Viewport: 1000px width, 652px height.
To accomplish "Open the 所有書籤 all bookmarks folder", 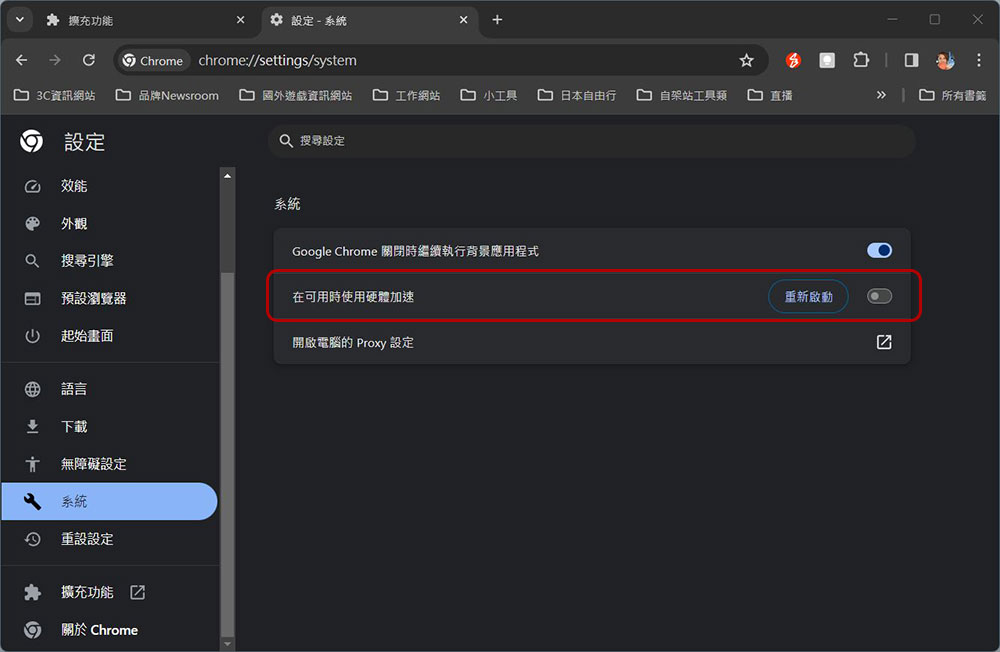I will 952,95.
